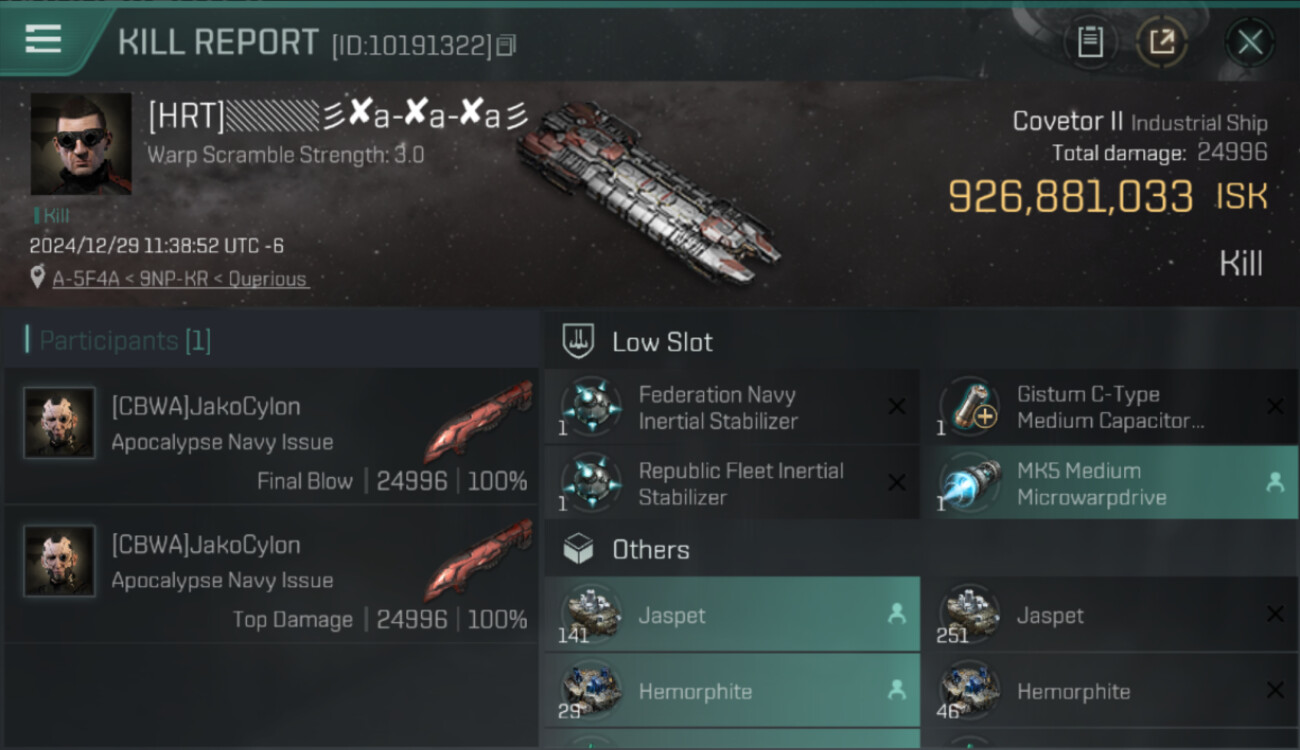
Task: Select the dropped Jaspet 141 stack
Action: pyautogui.click(x=731, y=615)
